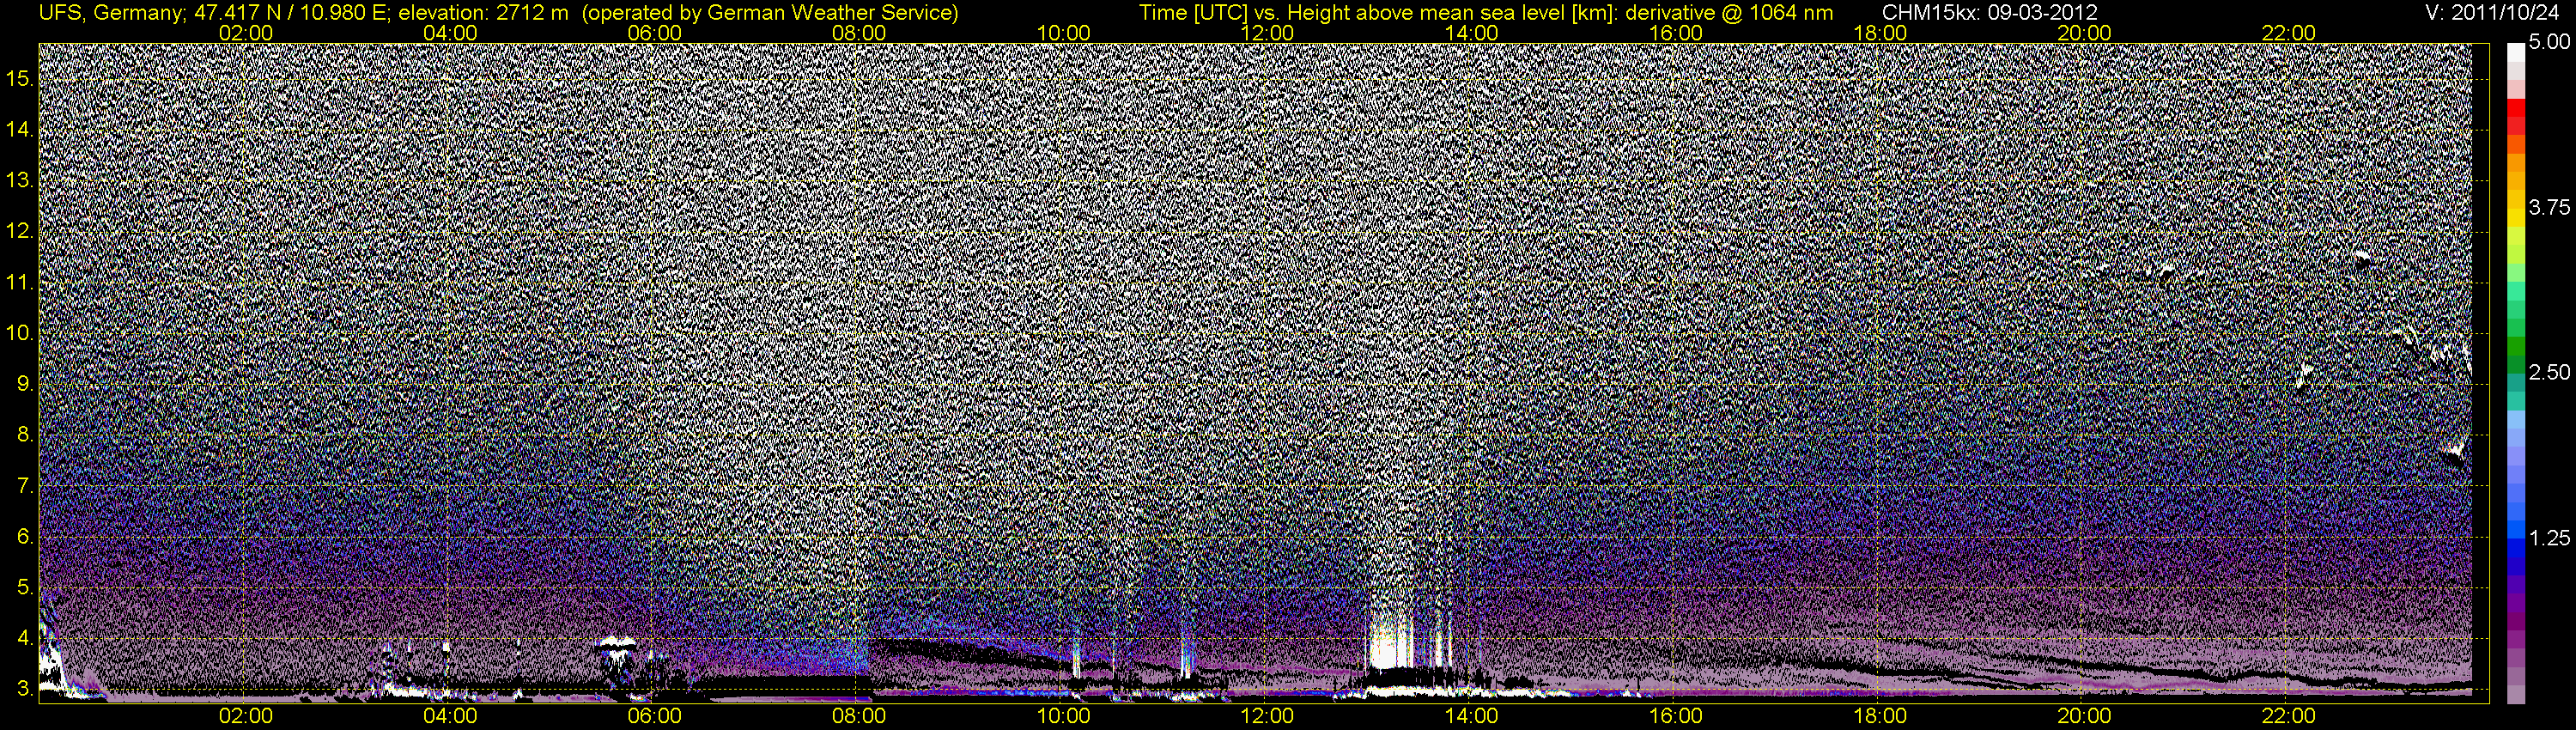Select the 10:00 tick label below the plot
The height and width of the screenshot is (730, 2576).
[x=1063, y=716]
